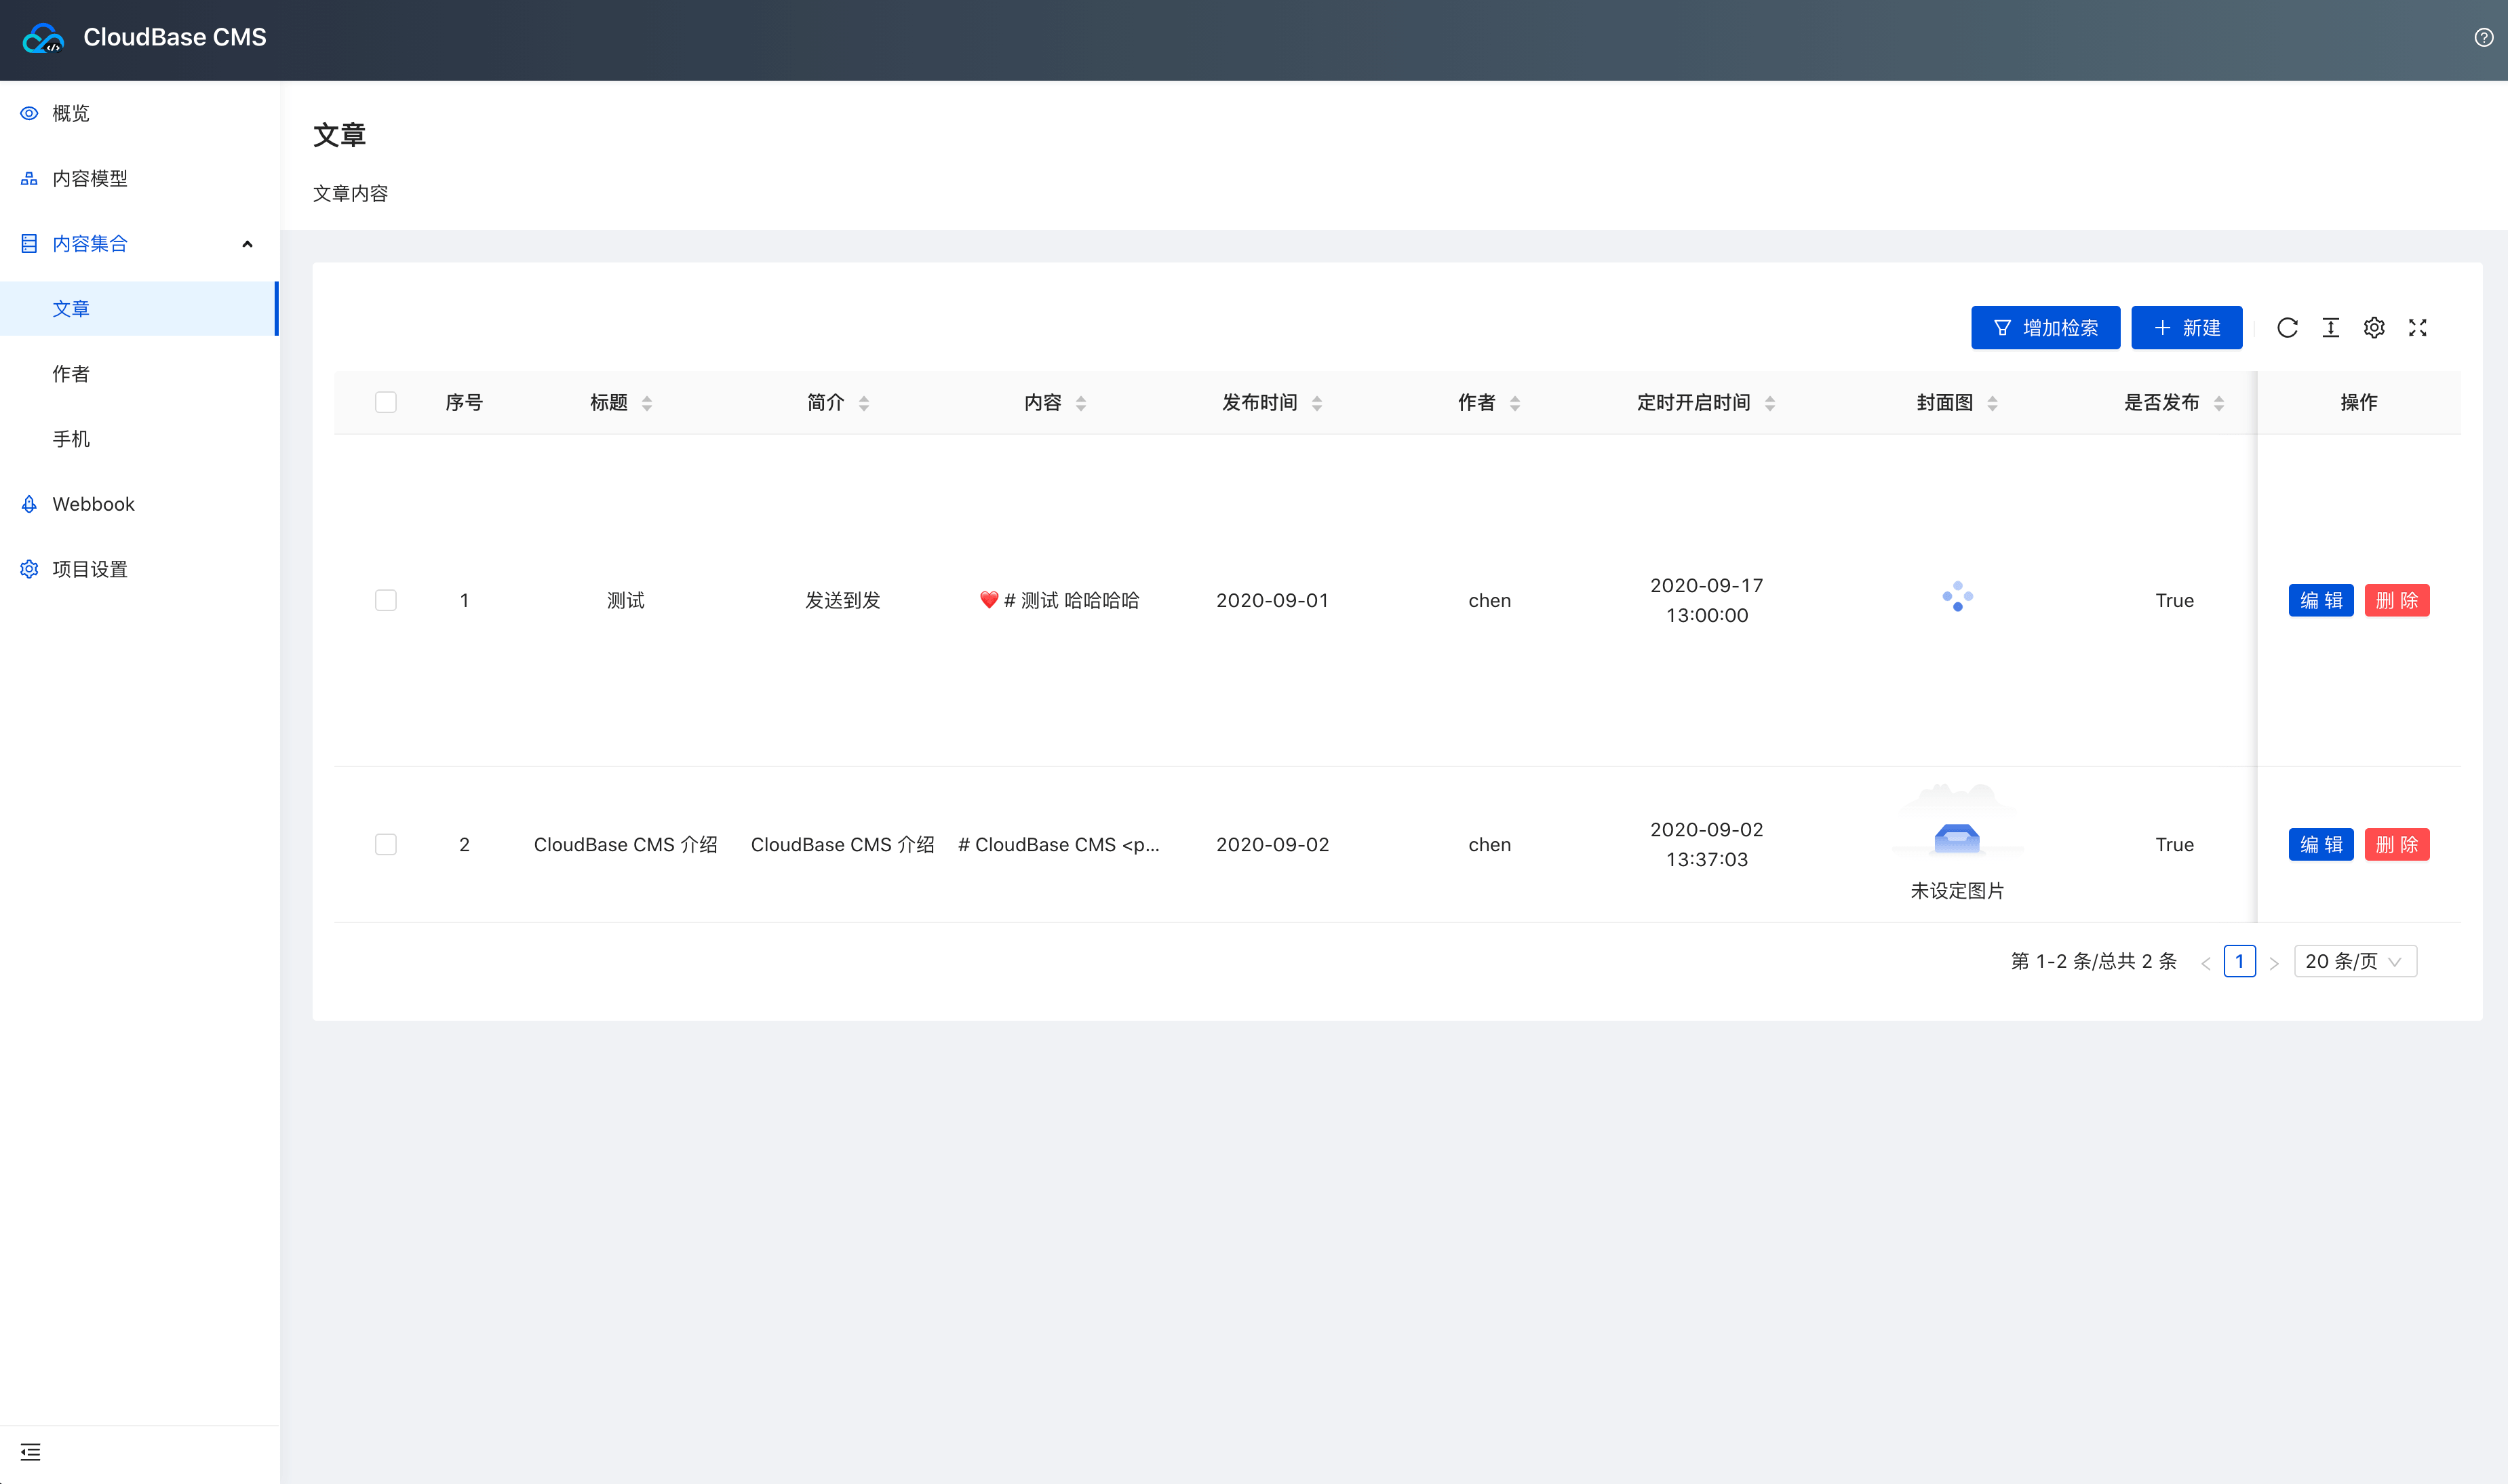Click the help question mark icon
2508x1484 pixels.
pos(2484,38)
